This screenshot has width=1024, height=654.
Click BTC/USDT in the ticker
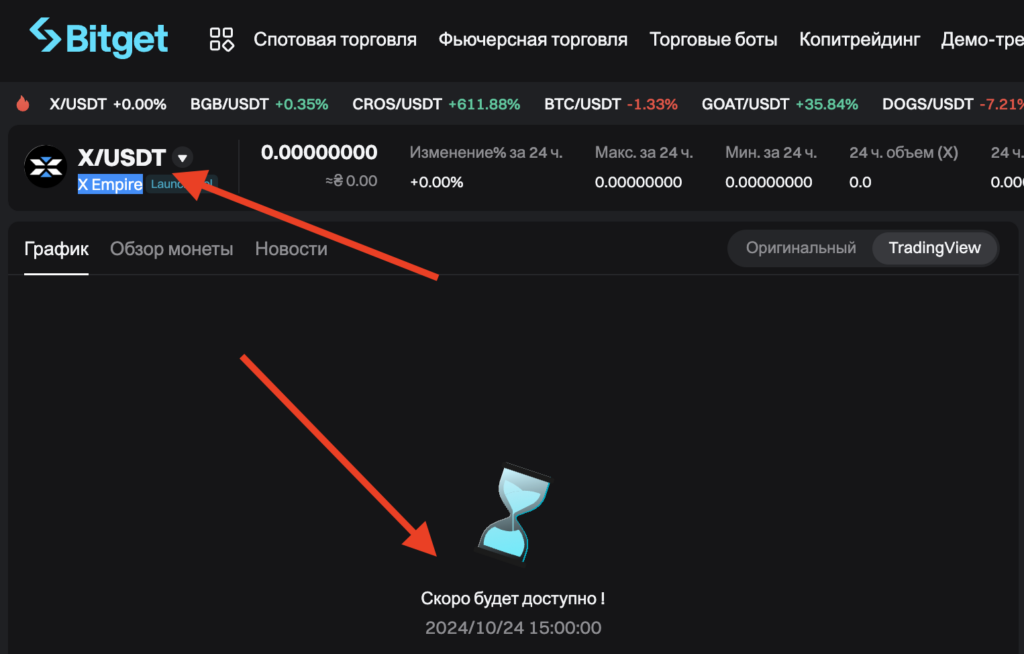(583, 104)
